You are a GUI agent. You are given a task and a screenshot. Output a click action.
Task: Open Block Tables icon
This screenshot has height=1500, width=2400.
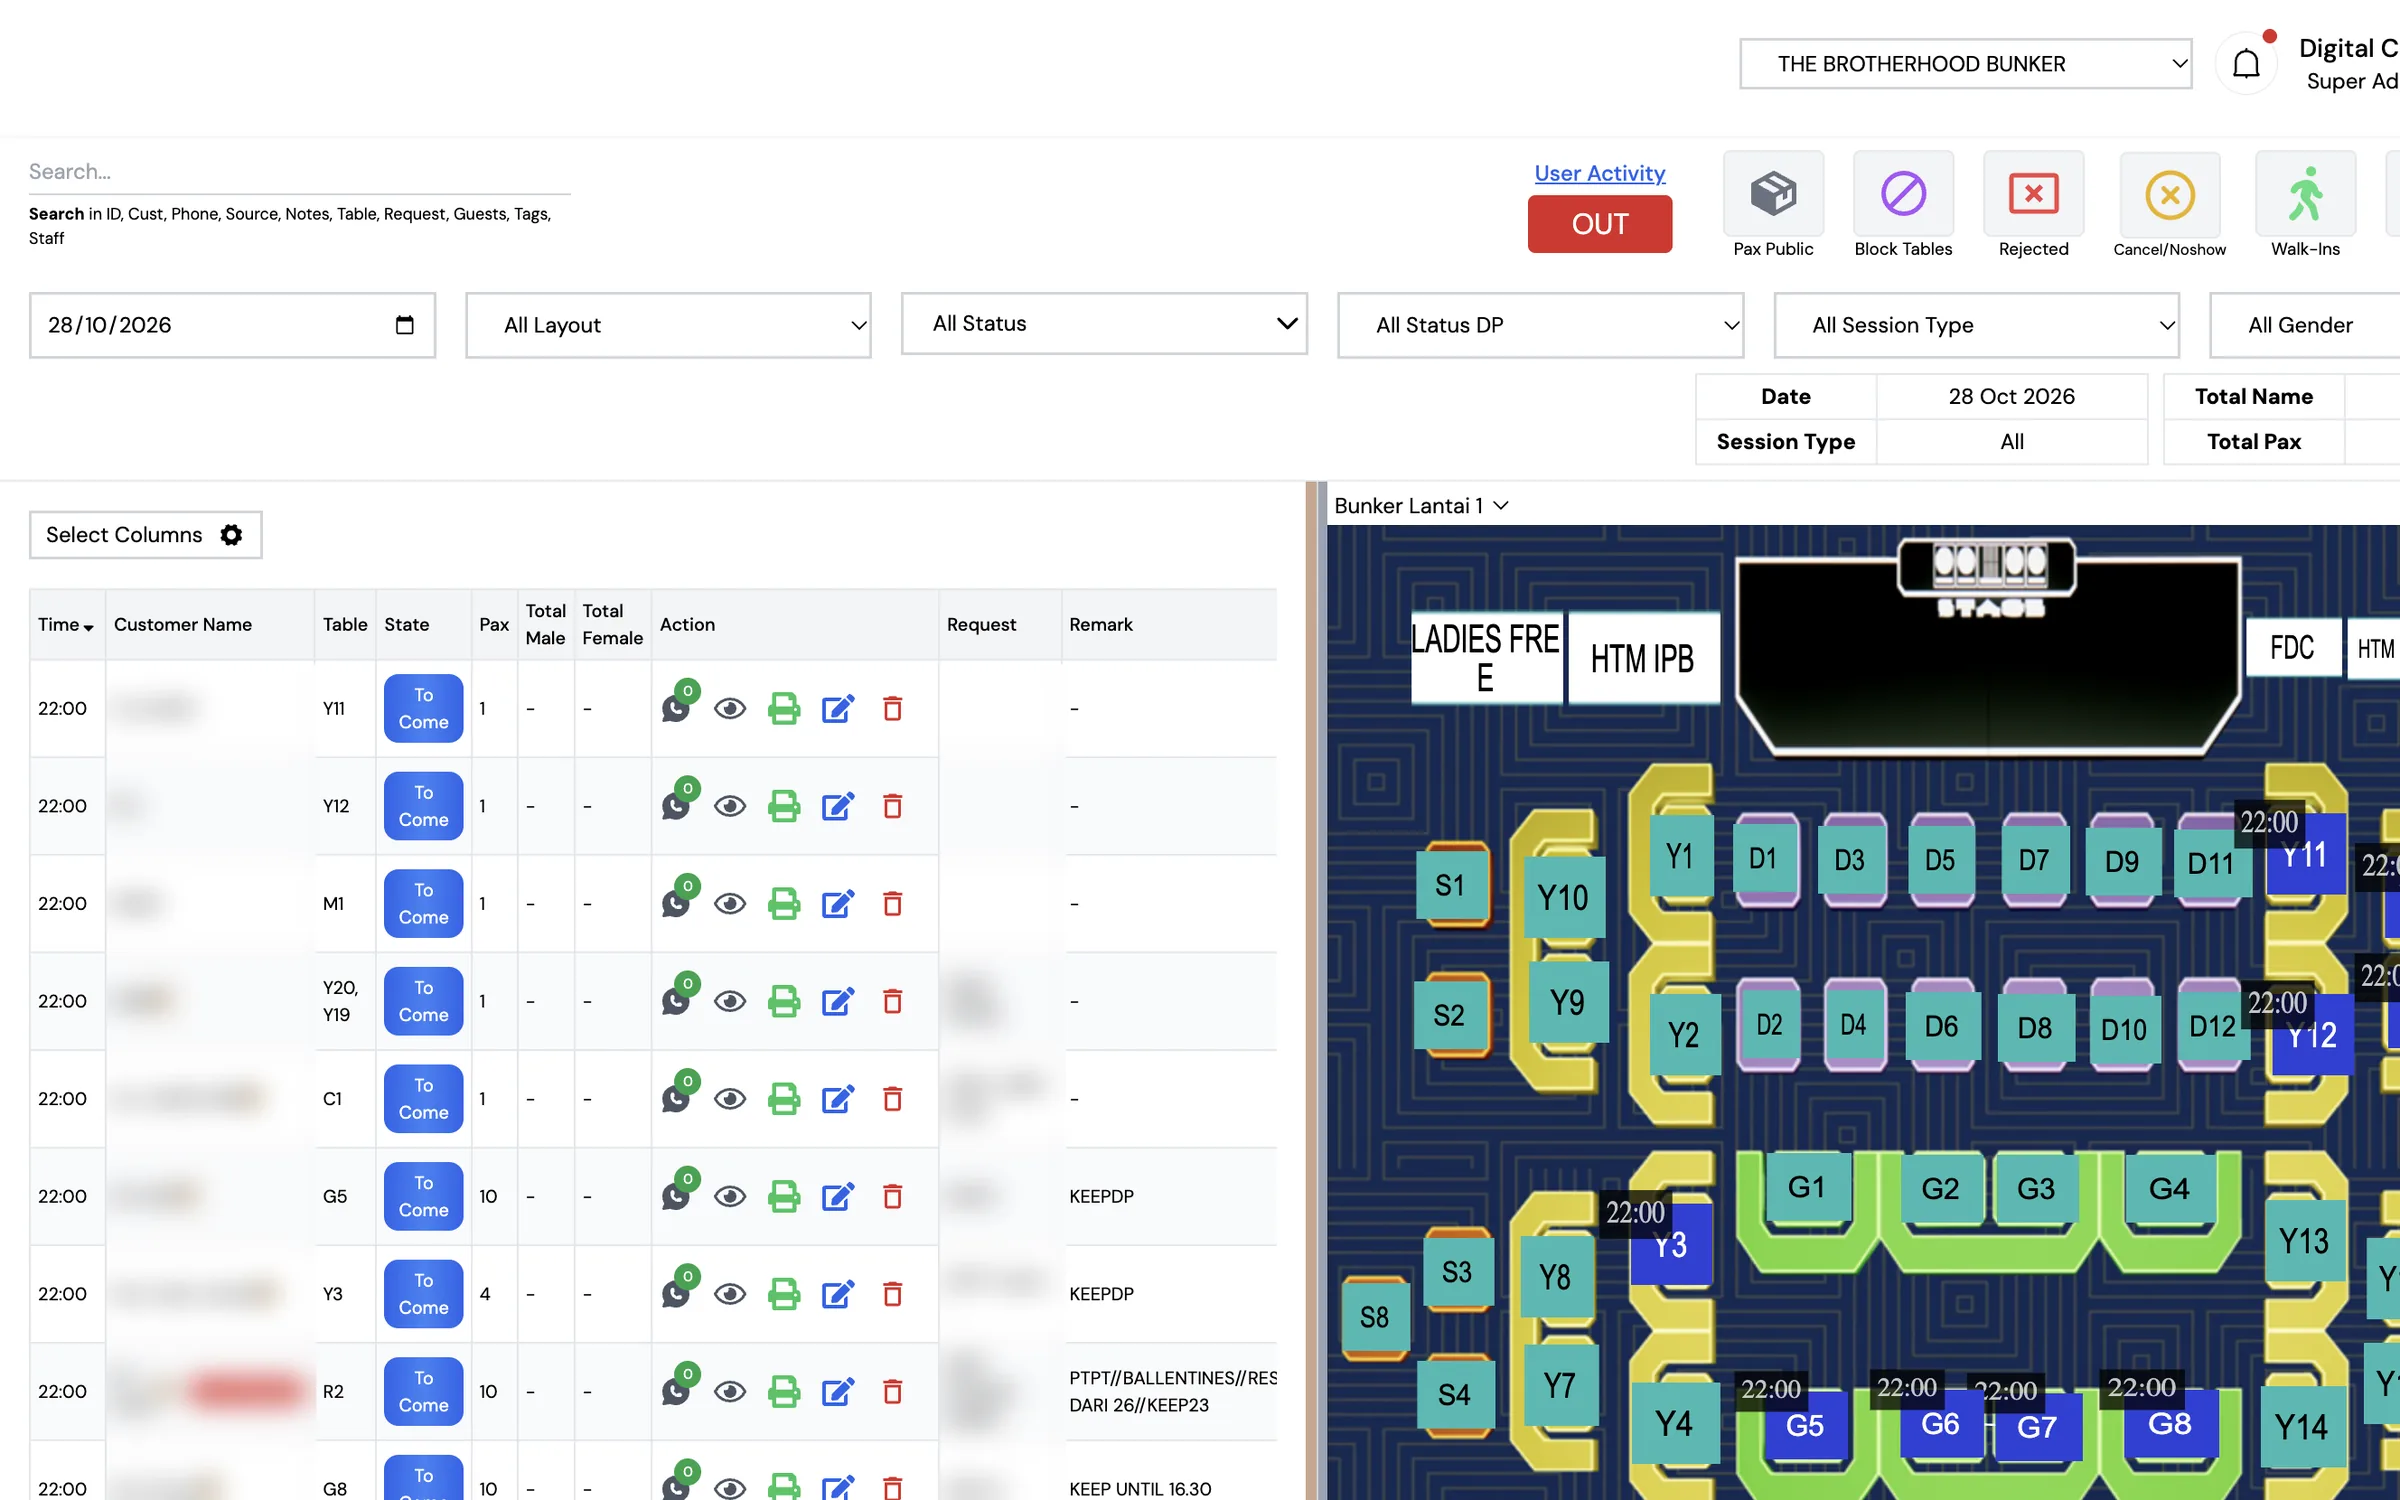pos(1903,194)
